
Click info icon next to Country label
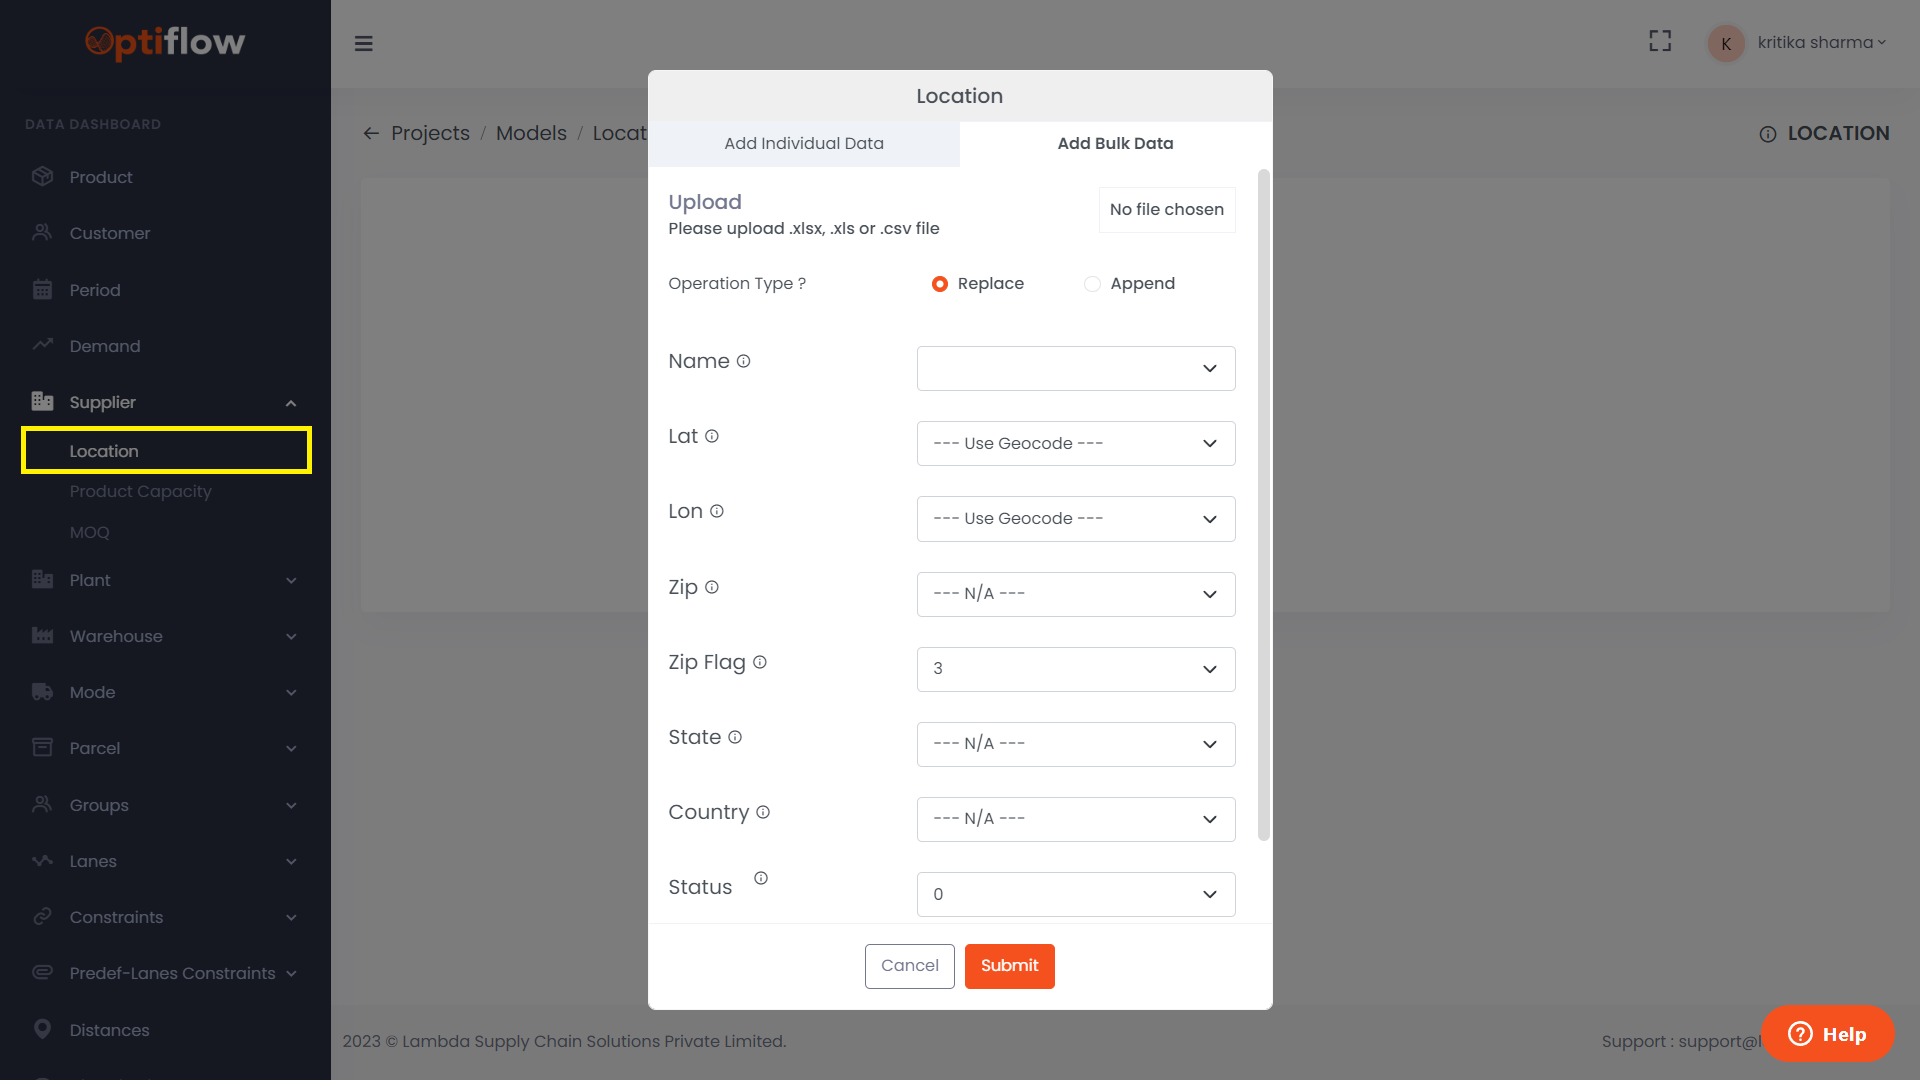[763, 812]
